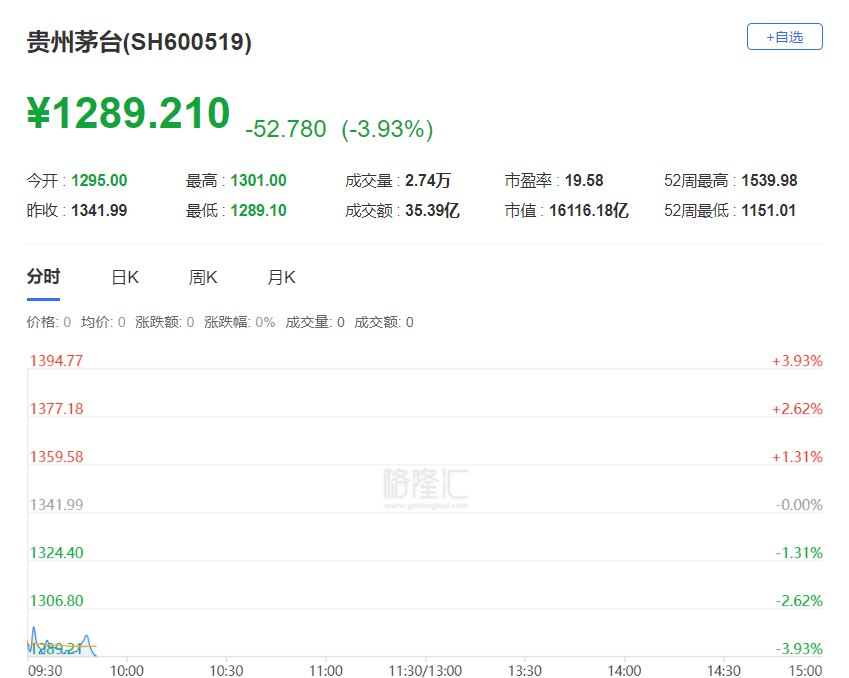Viewport: 849px width, 678px height.
Task: Click the -2.62% right axis label
Action: click(x=799, y=601)
